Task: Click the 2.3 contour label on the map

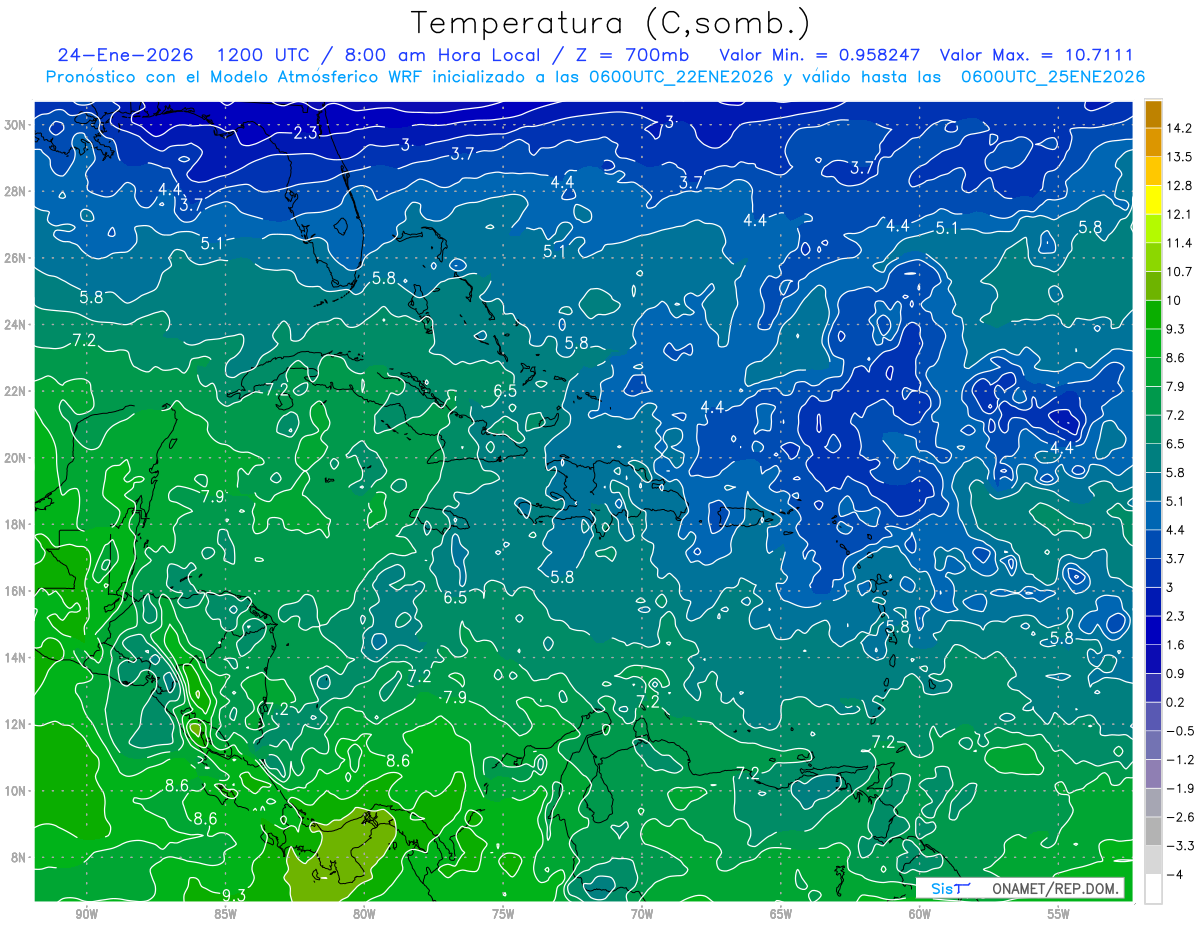Action: point(305,132)
